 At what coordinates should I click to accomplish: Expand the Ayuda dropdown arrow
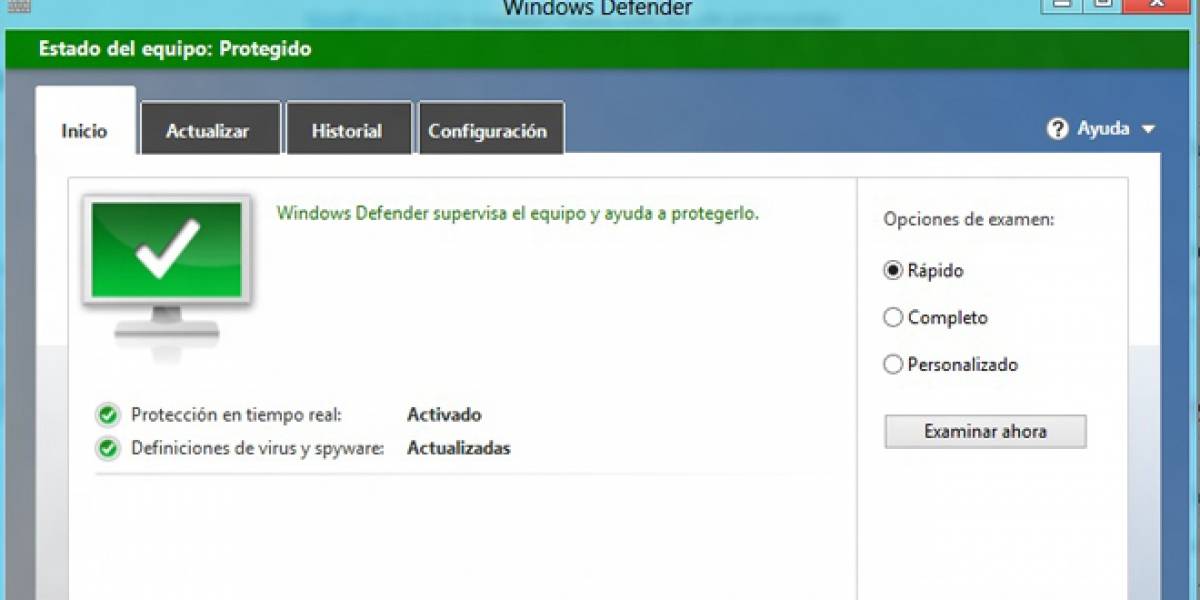click(1147, 129)
